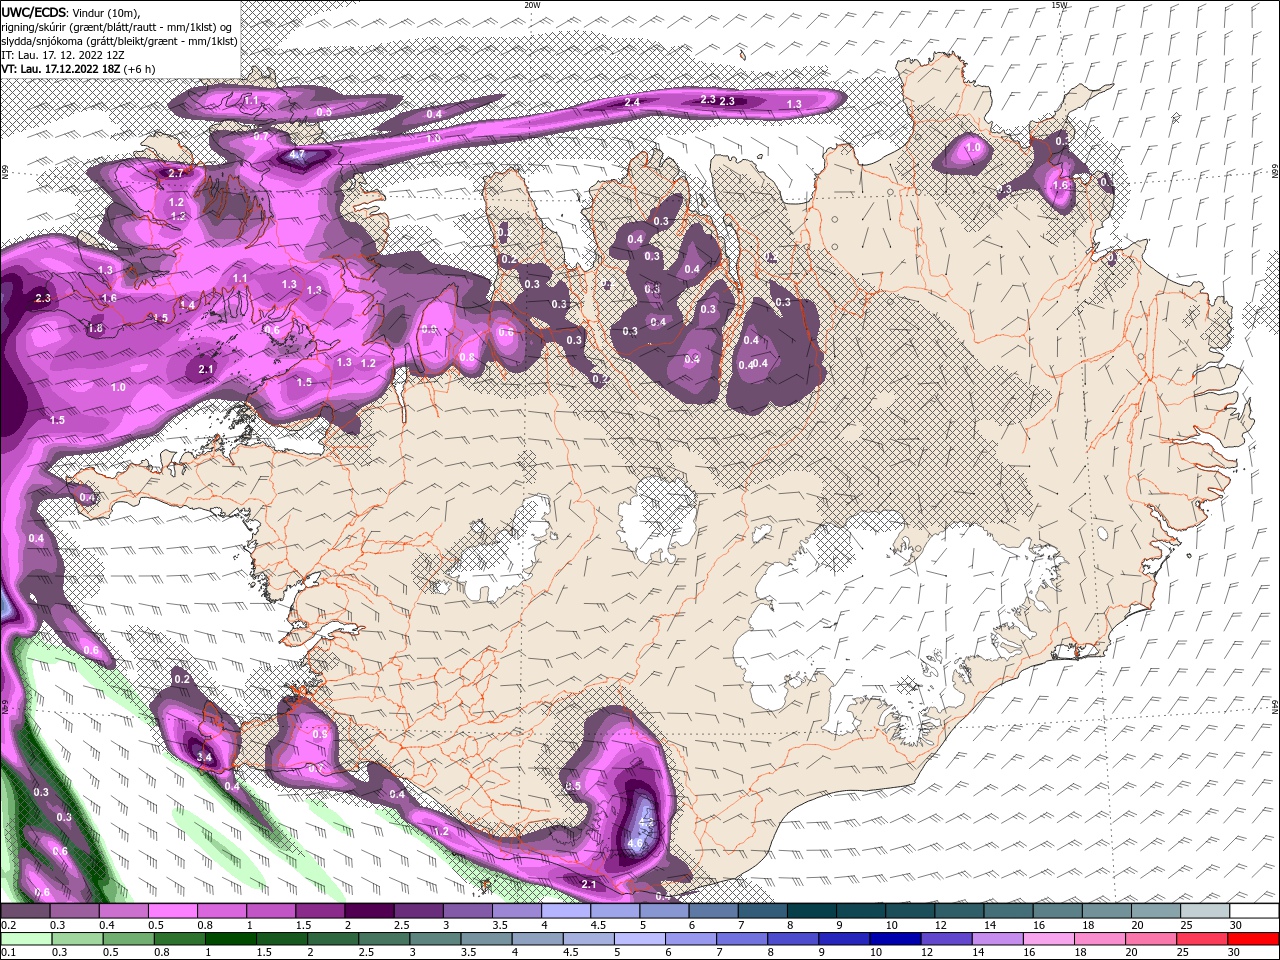Click the snow legend swatch between 2 and 2.5
Screen dimensions: 1280x960
[369, 910]
